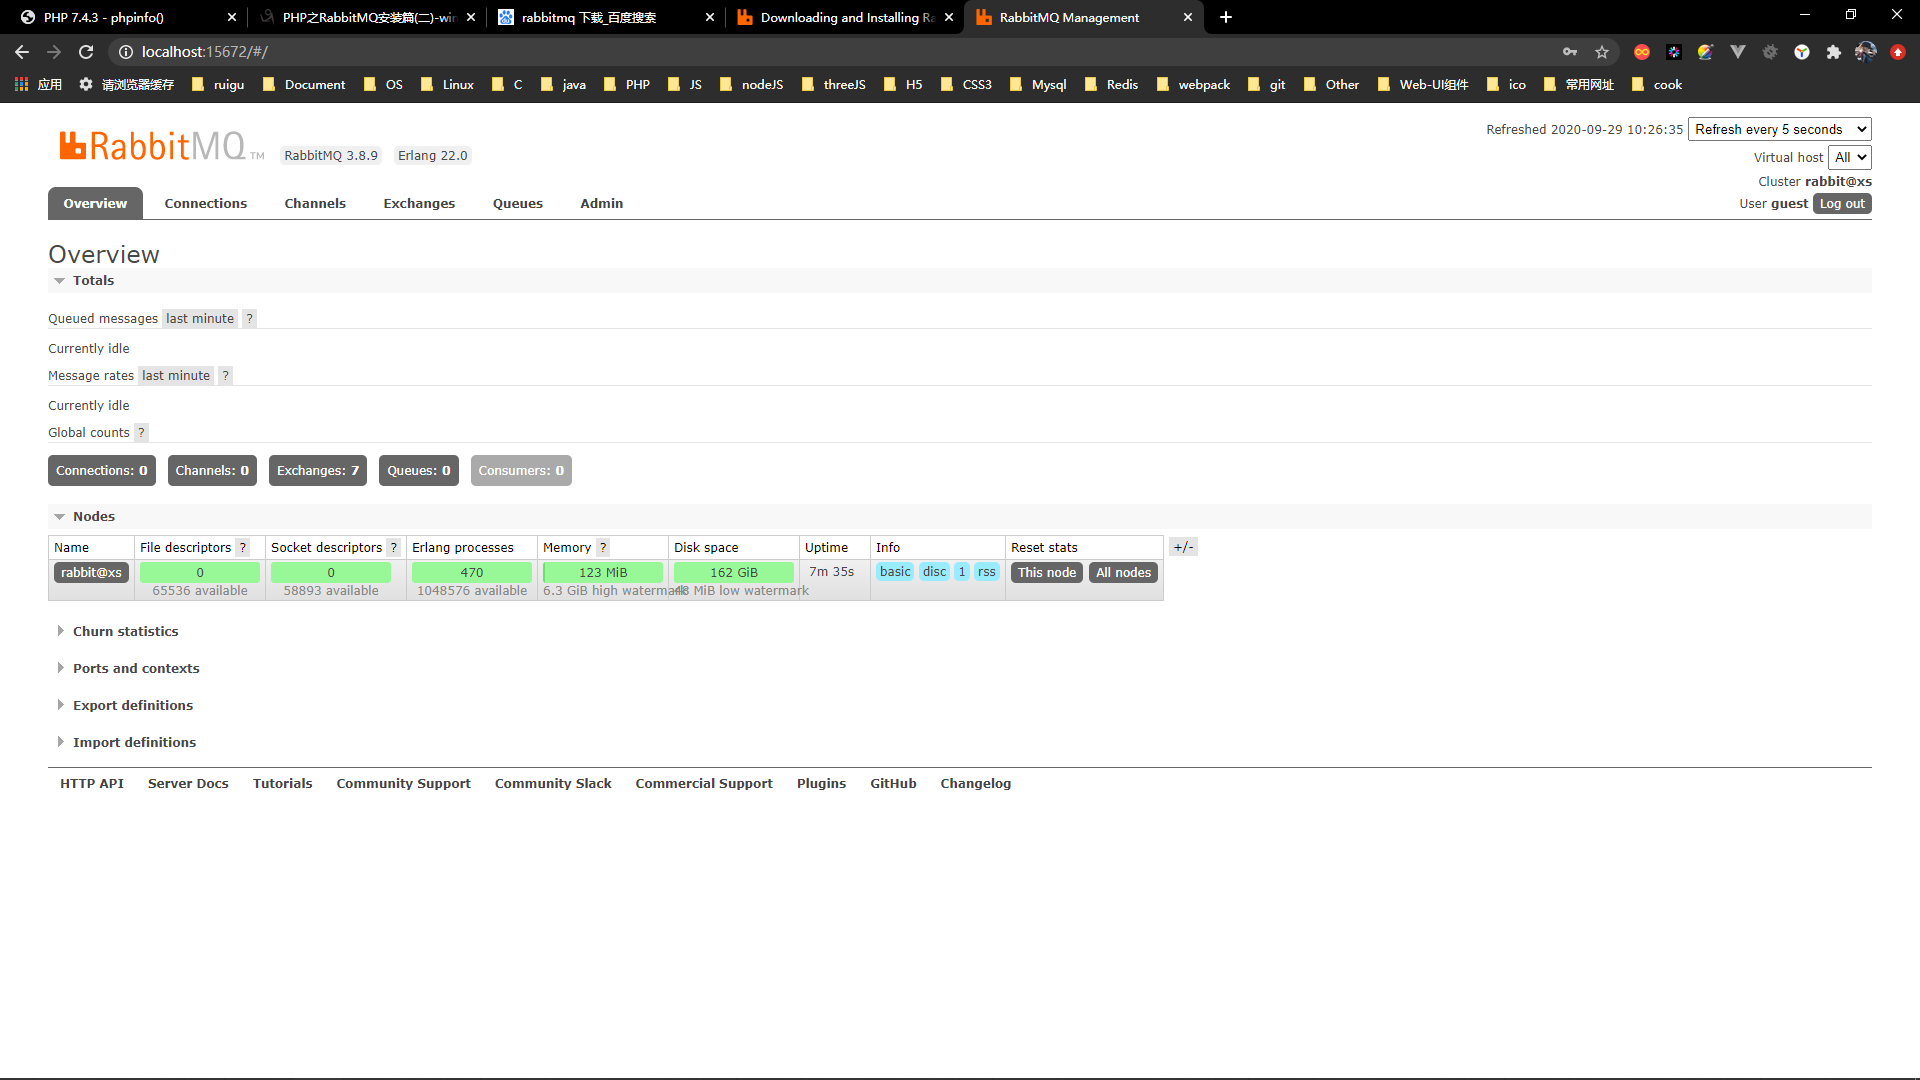Open the Tutorials footer link
1920x1080 pixels.
pyautogui.click(x=282, y=784)
